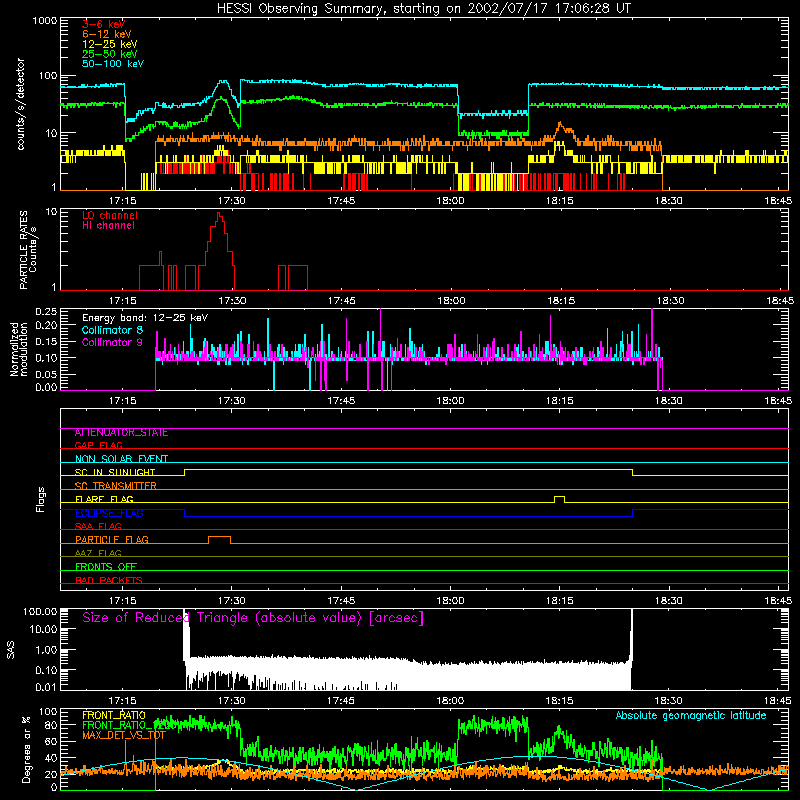Select the red "3-6 keV" legend label

104,24
